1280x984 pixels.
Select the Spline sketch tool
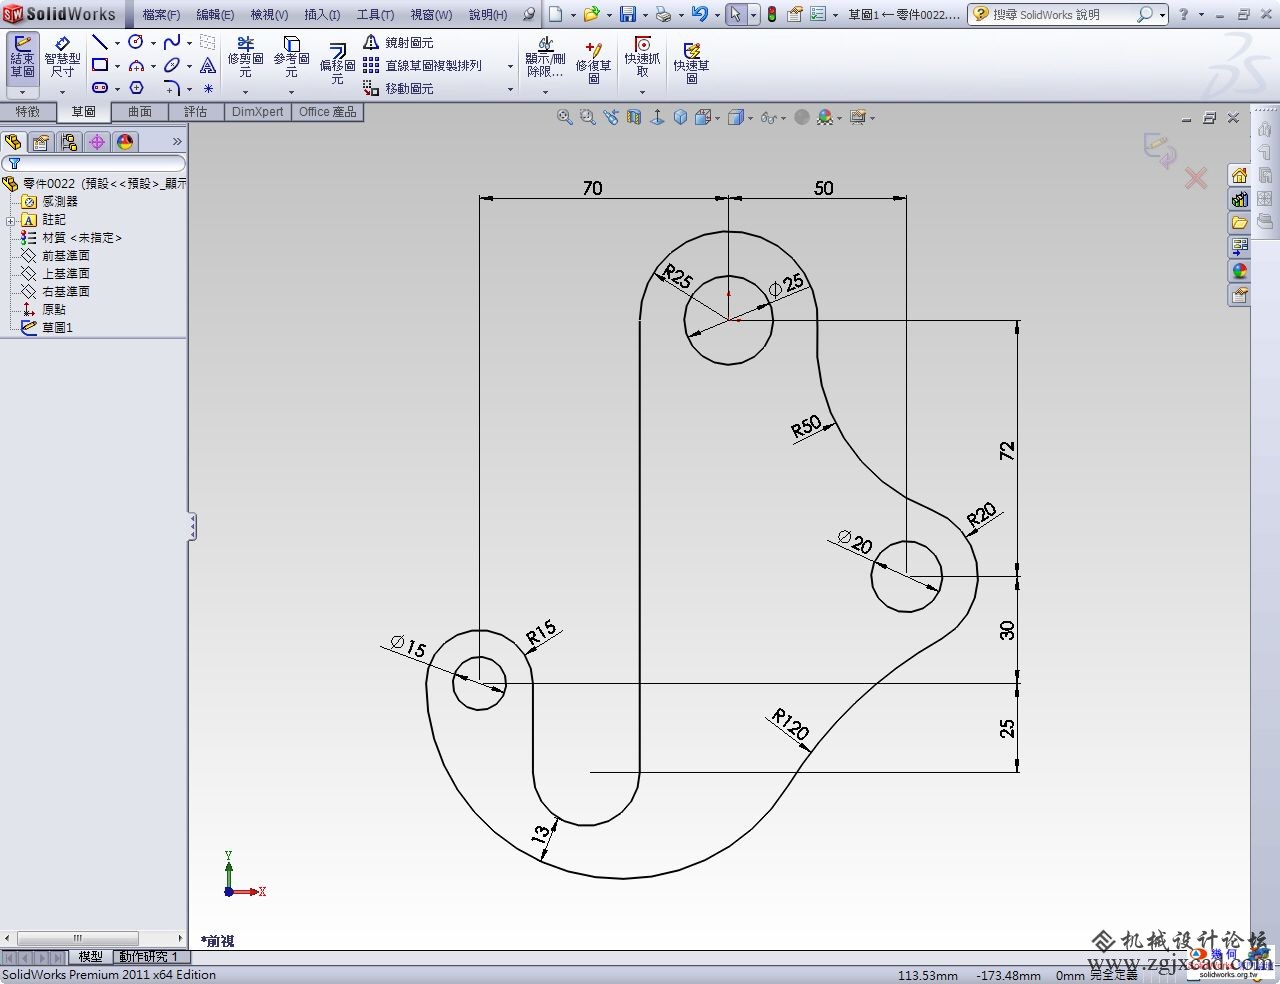point(172,42)
